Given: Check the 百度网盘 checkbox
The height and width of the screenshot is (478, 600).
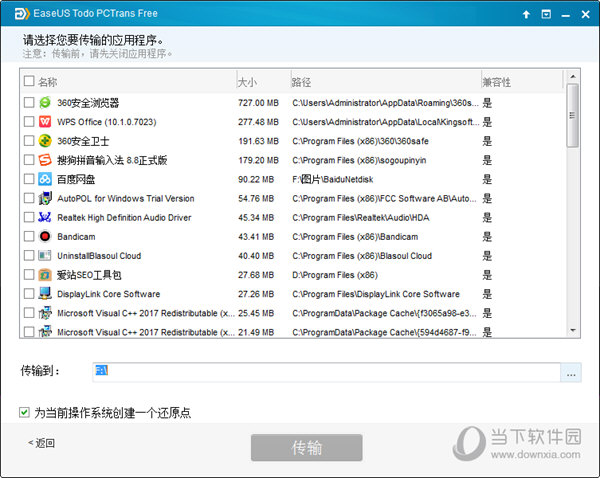Looking at the screenshot, I should coord(29,179).
